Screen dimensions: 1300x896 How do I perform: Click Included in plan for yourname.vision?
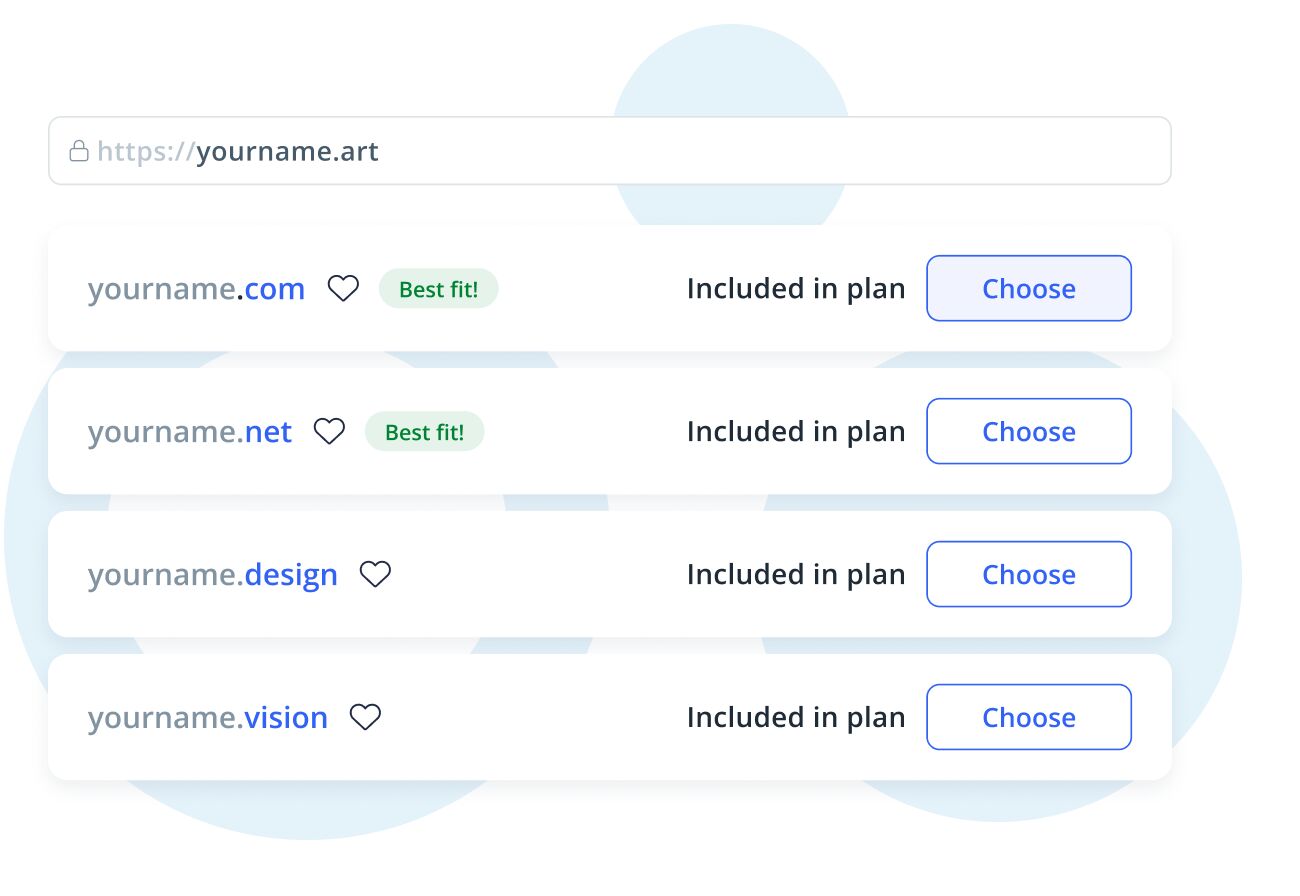pos(795,718)
